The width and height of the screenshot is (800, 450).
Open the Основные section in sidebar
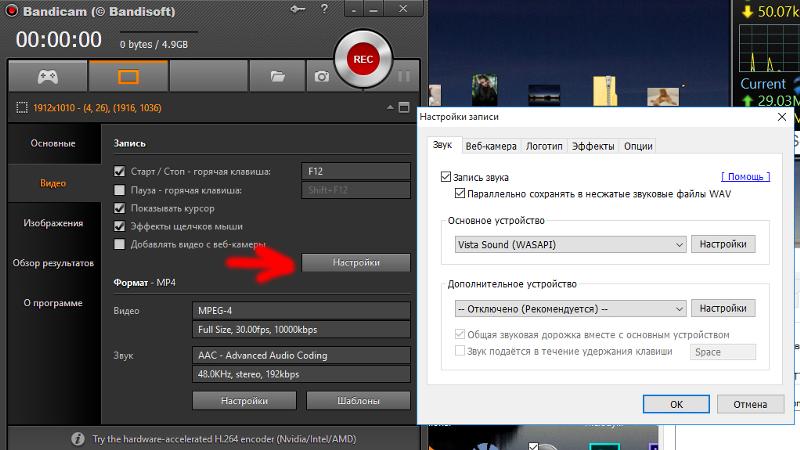(x=53, y=143)
